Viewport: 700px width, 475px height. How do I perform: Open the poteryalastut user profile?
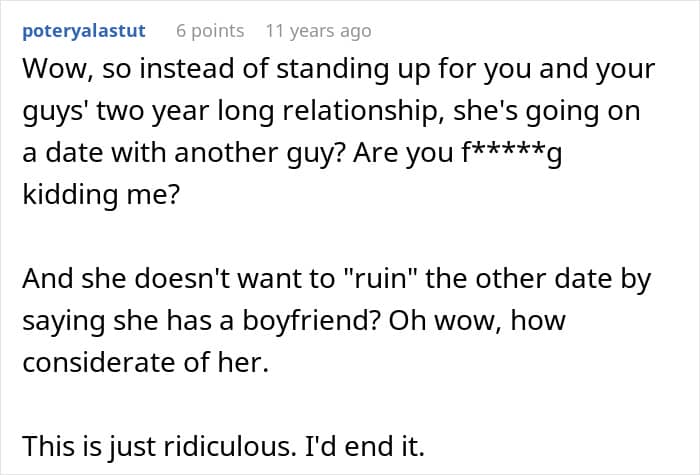click(x=84, y=30)
